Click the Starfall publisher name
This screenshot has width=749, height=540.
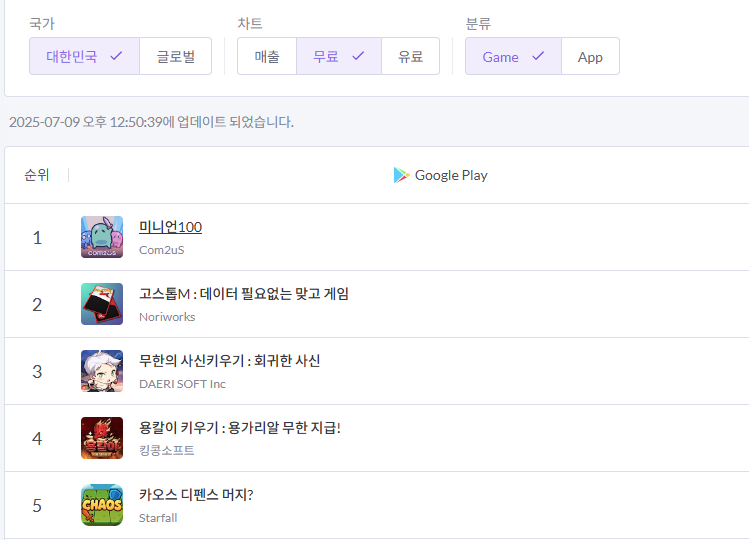coord(158,518)
